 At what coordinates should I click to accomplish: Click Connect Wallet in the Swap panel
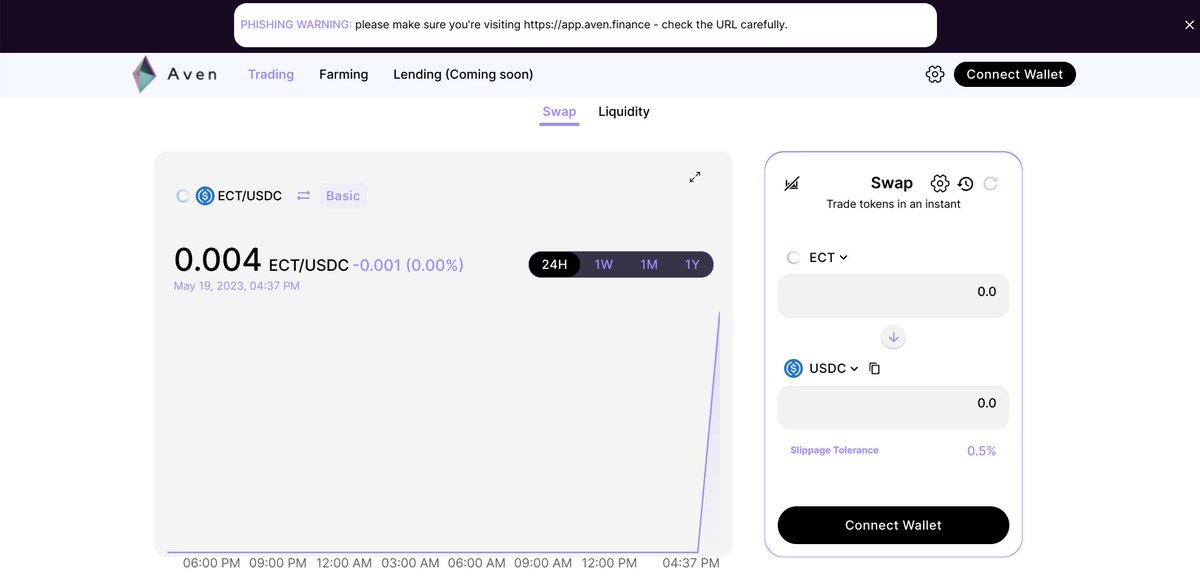pyautogui.click(x=893, y=525)
